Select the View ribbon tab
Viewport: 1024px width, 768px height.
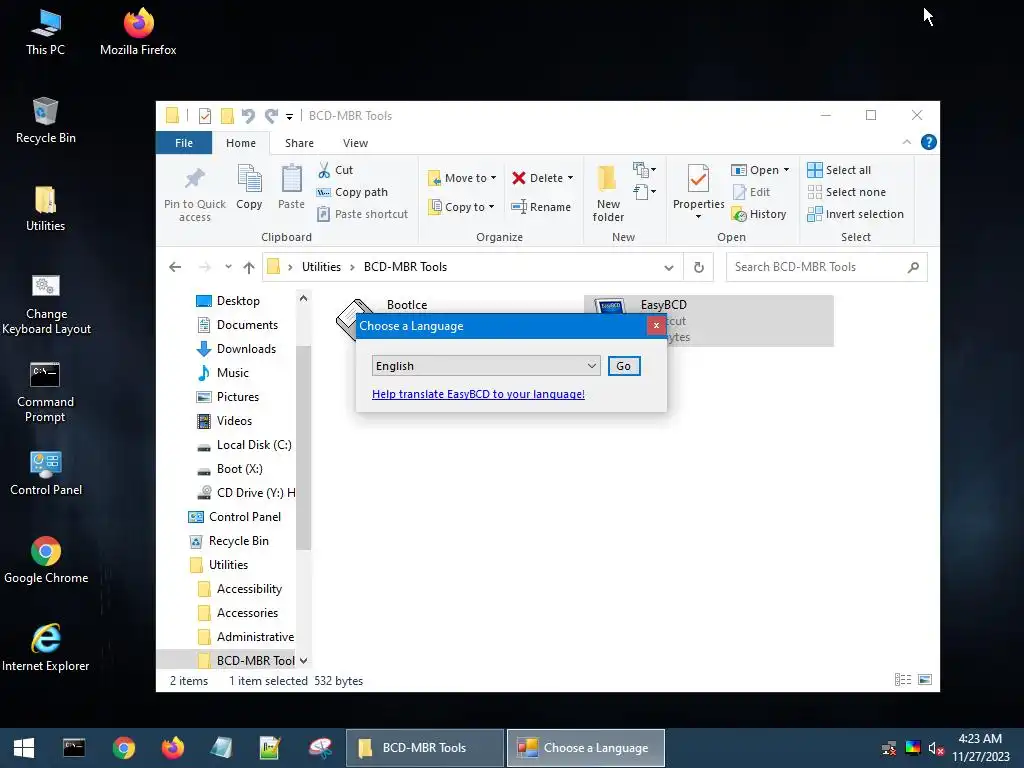coord(355,143)
